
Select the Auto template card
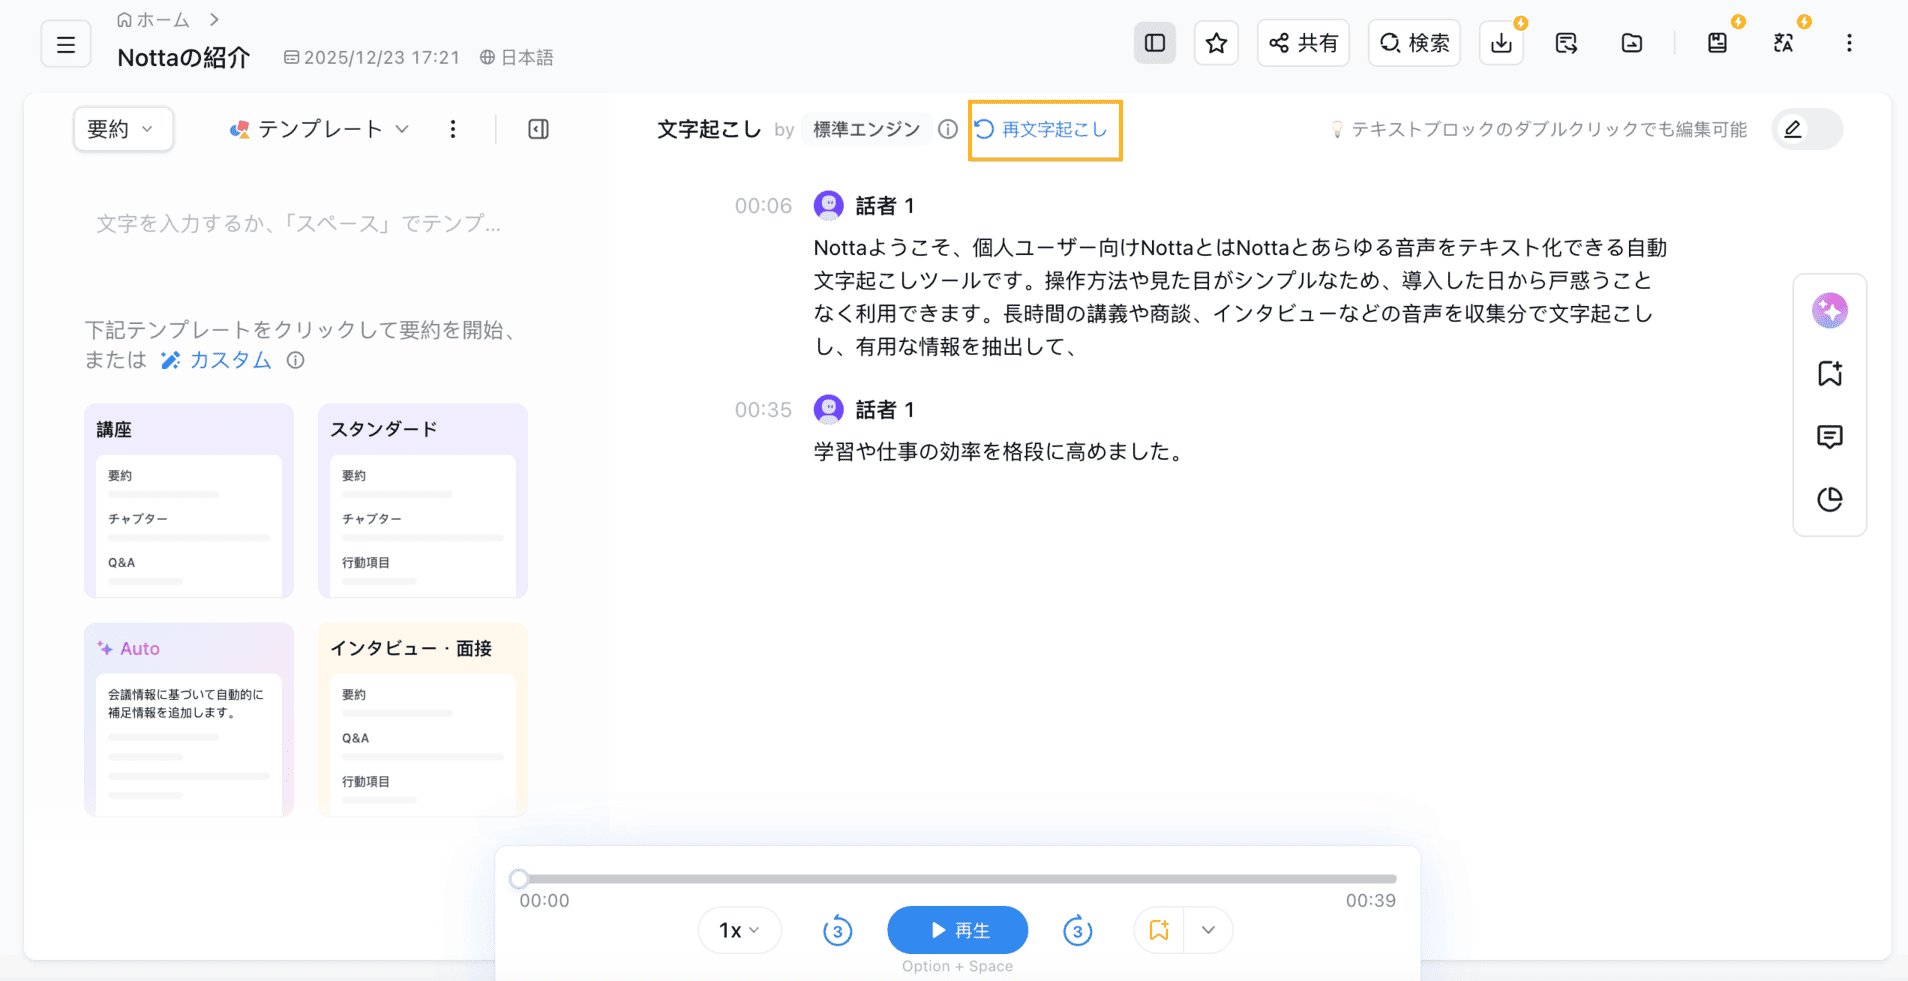(x=189, y=720)
